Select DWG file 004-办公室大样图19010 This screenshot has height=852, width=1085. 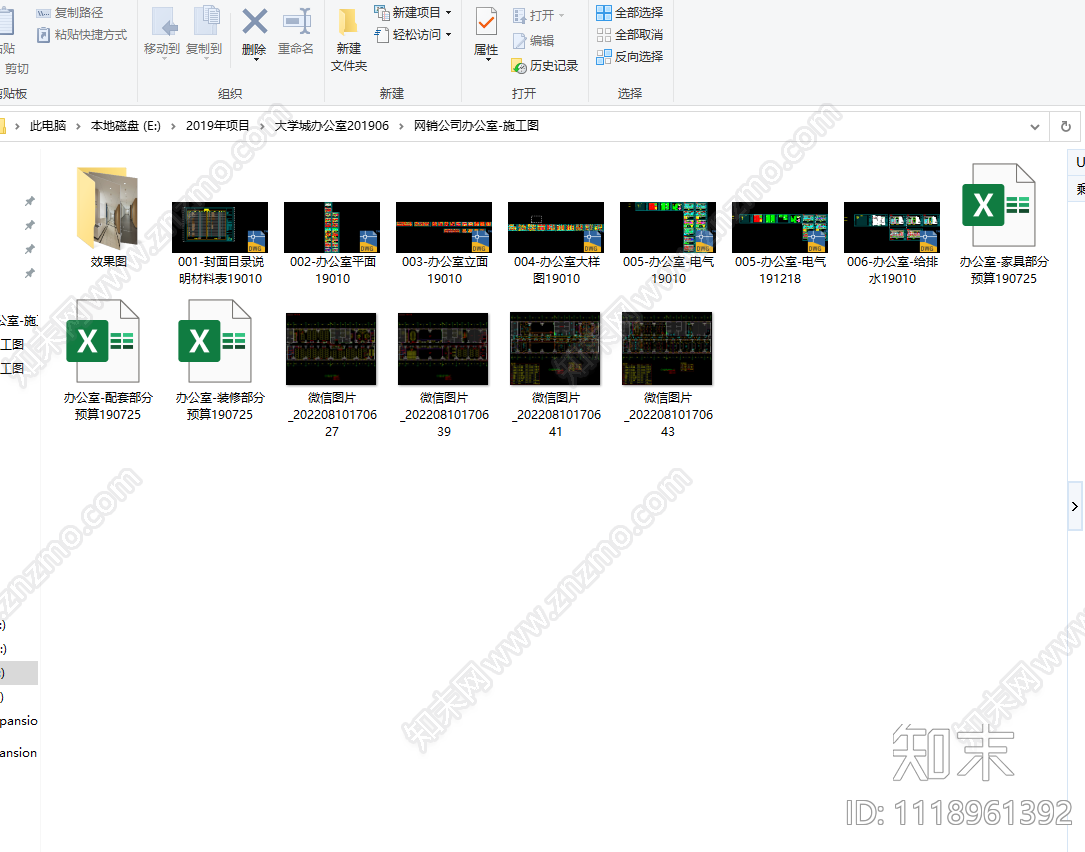click(556, 243)
